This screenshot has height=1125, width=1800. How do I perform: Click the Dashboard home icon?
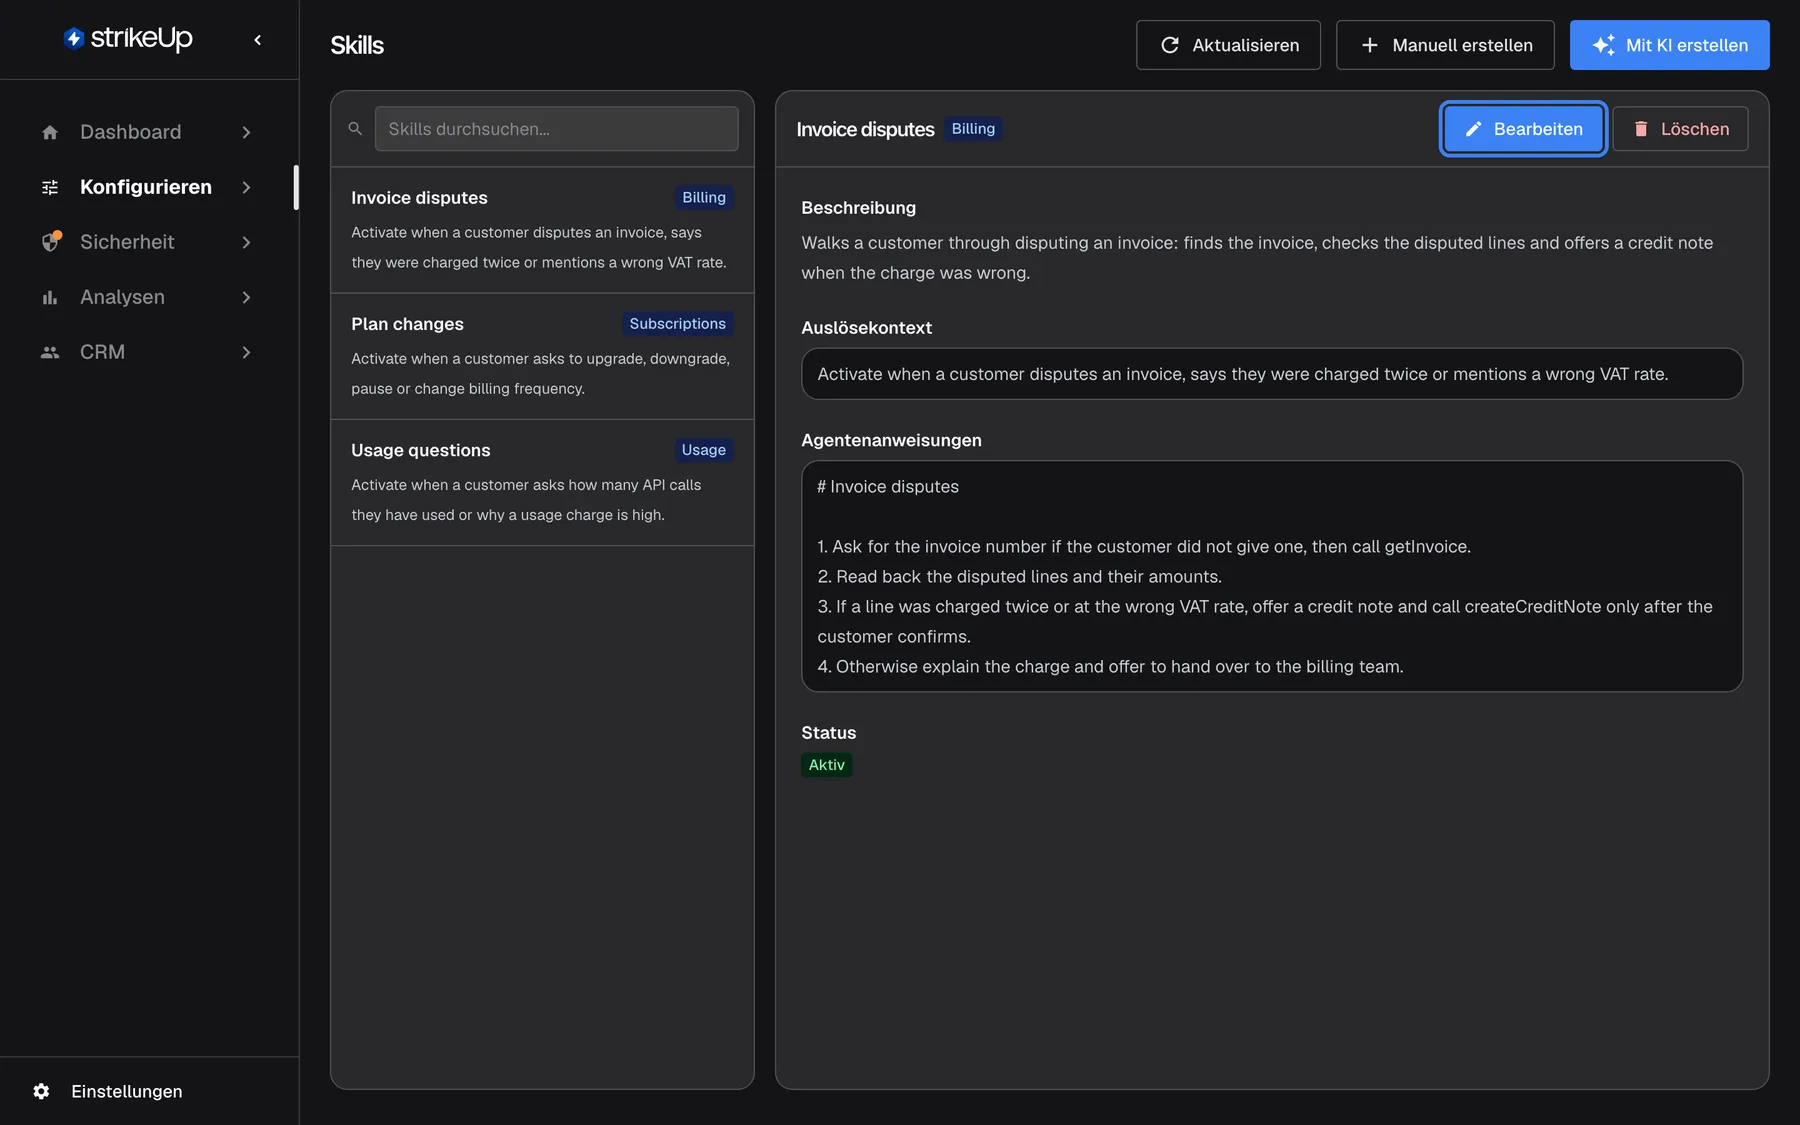click(x=50, y=132)
